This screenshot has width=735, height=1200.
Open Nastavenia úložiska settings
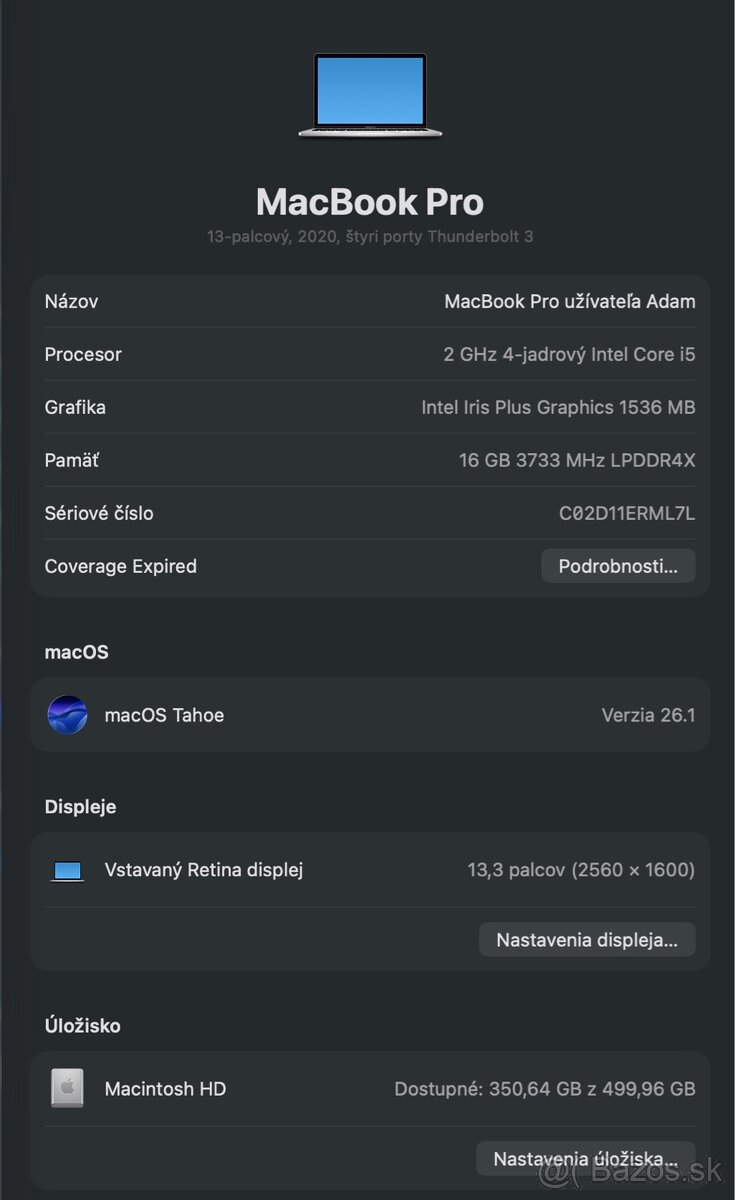[585, 1158]
